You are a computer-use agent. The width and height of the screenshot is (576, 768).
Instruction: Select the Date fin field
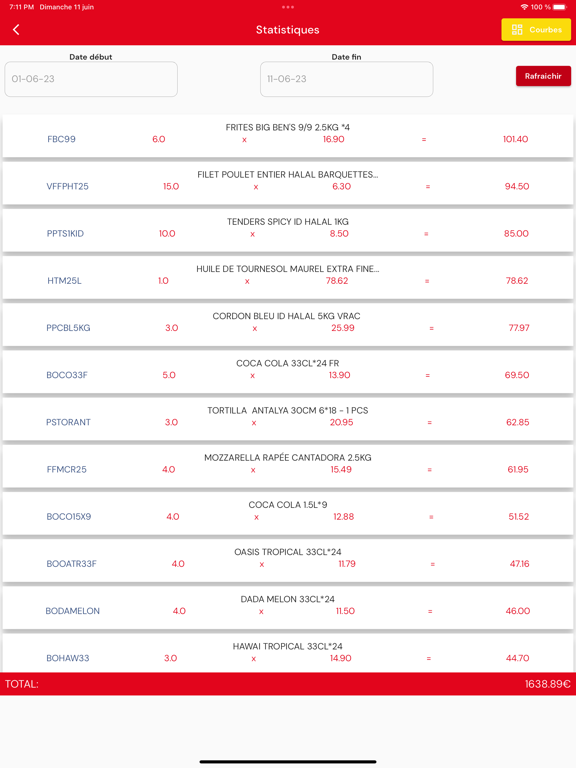[x=346, y=79]
